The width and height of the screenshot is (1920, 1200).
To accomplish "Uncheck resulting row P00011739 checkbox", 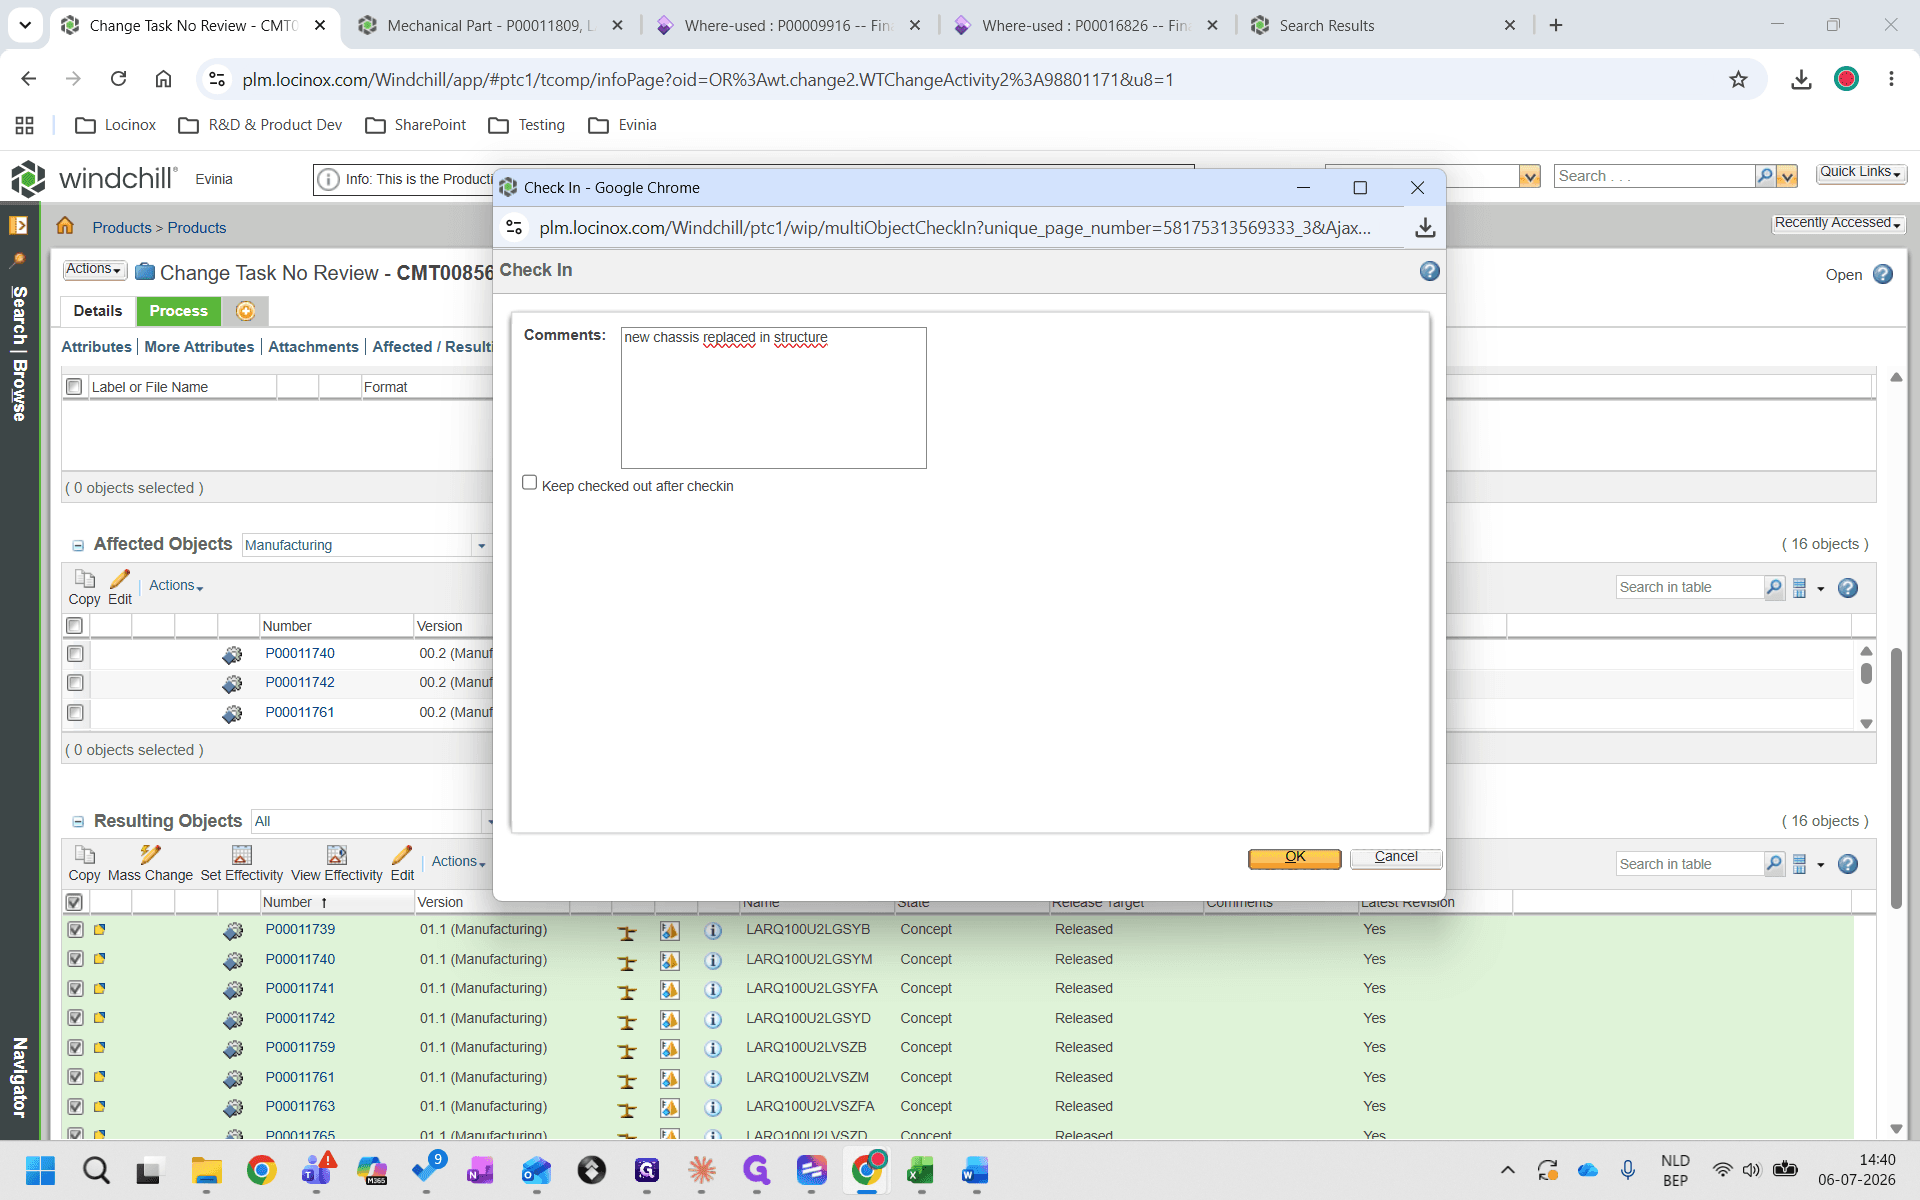I will click(75, 930).
